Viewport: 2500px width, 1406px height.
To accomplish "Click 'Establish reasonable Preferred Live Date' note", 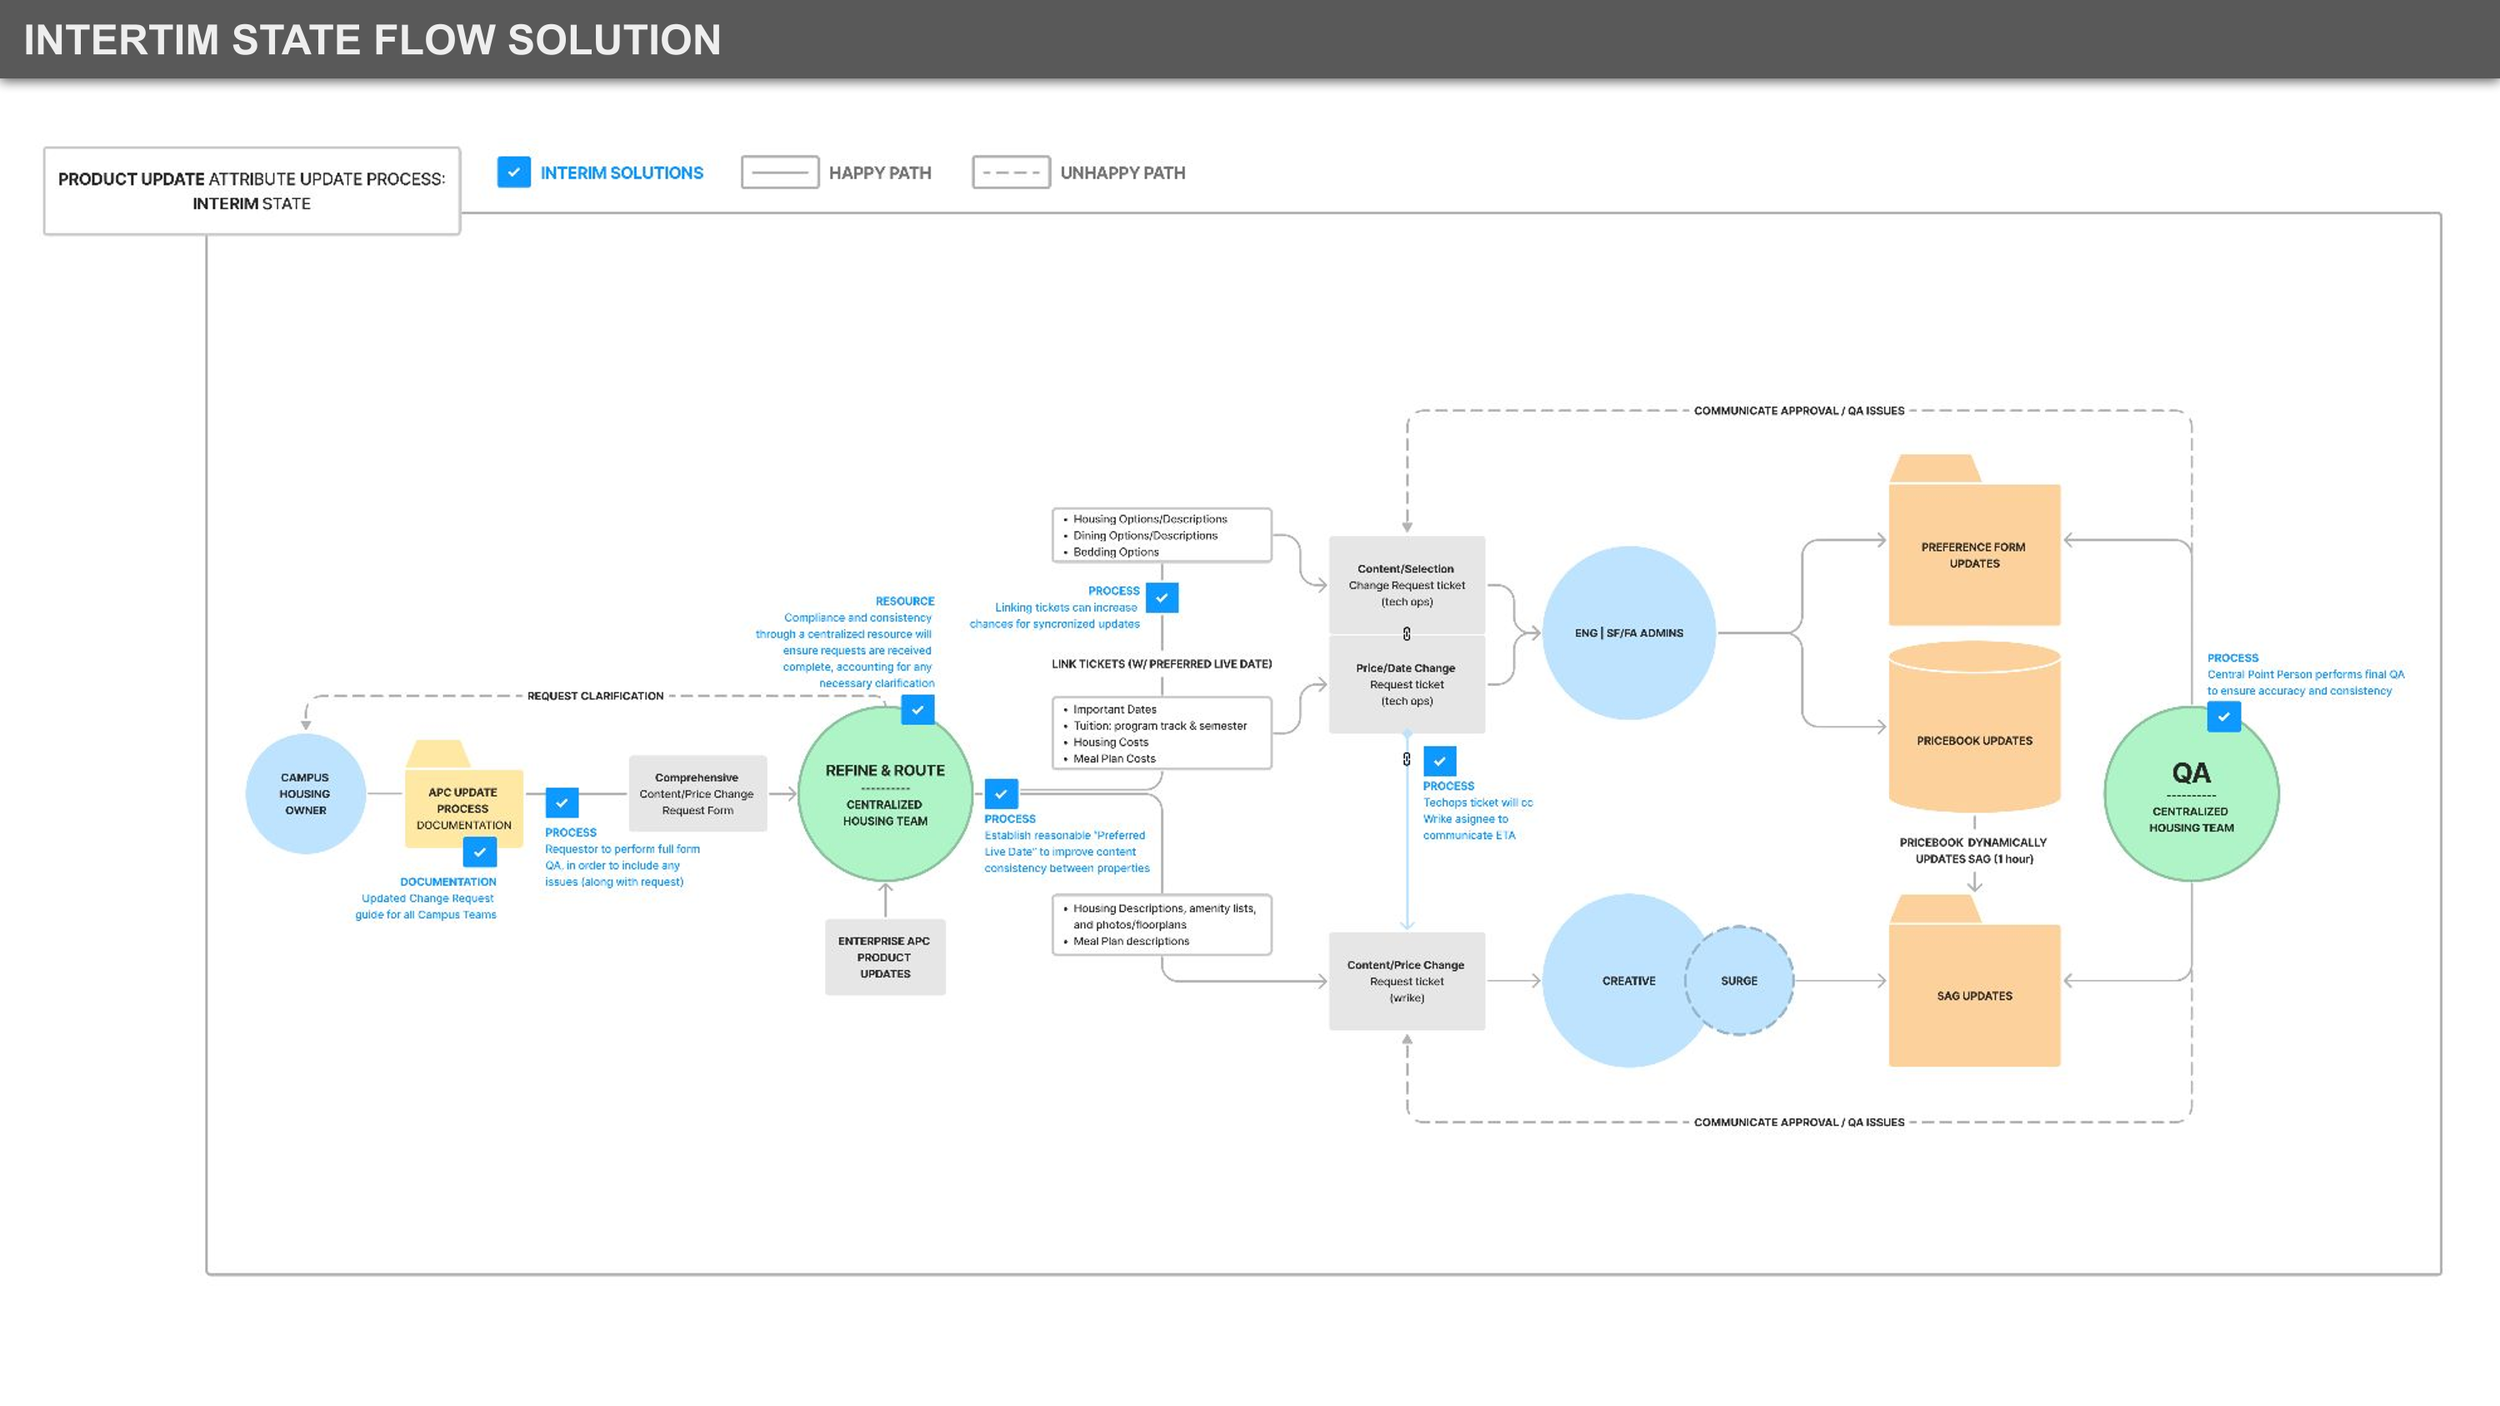I will tap(1067, 843).
